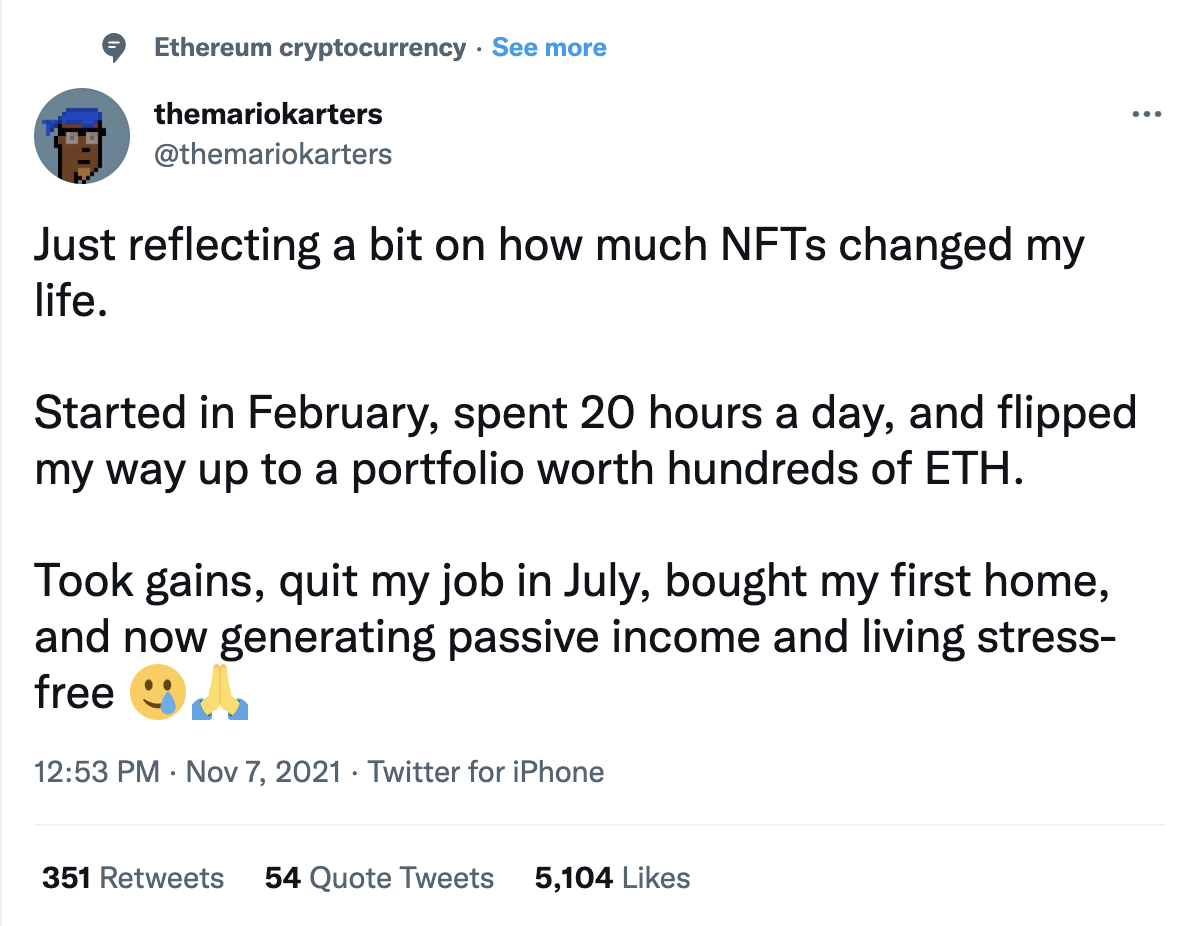Click the topic speech bubble icon
Screen dimensions: 1196x926
(x=116, y=47)
